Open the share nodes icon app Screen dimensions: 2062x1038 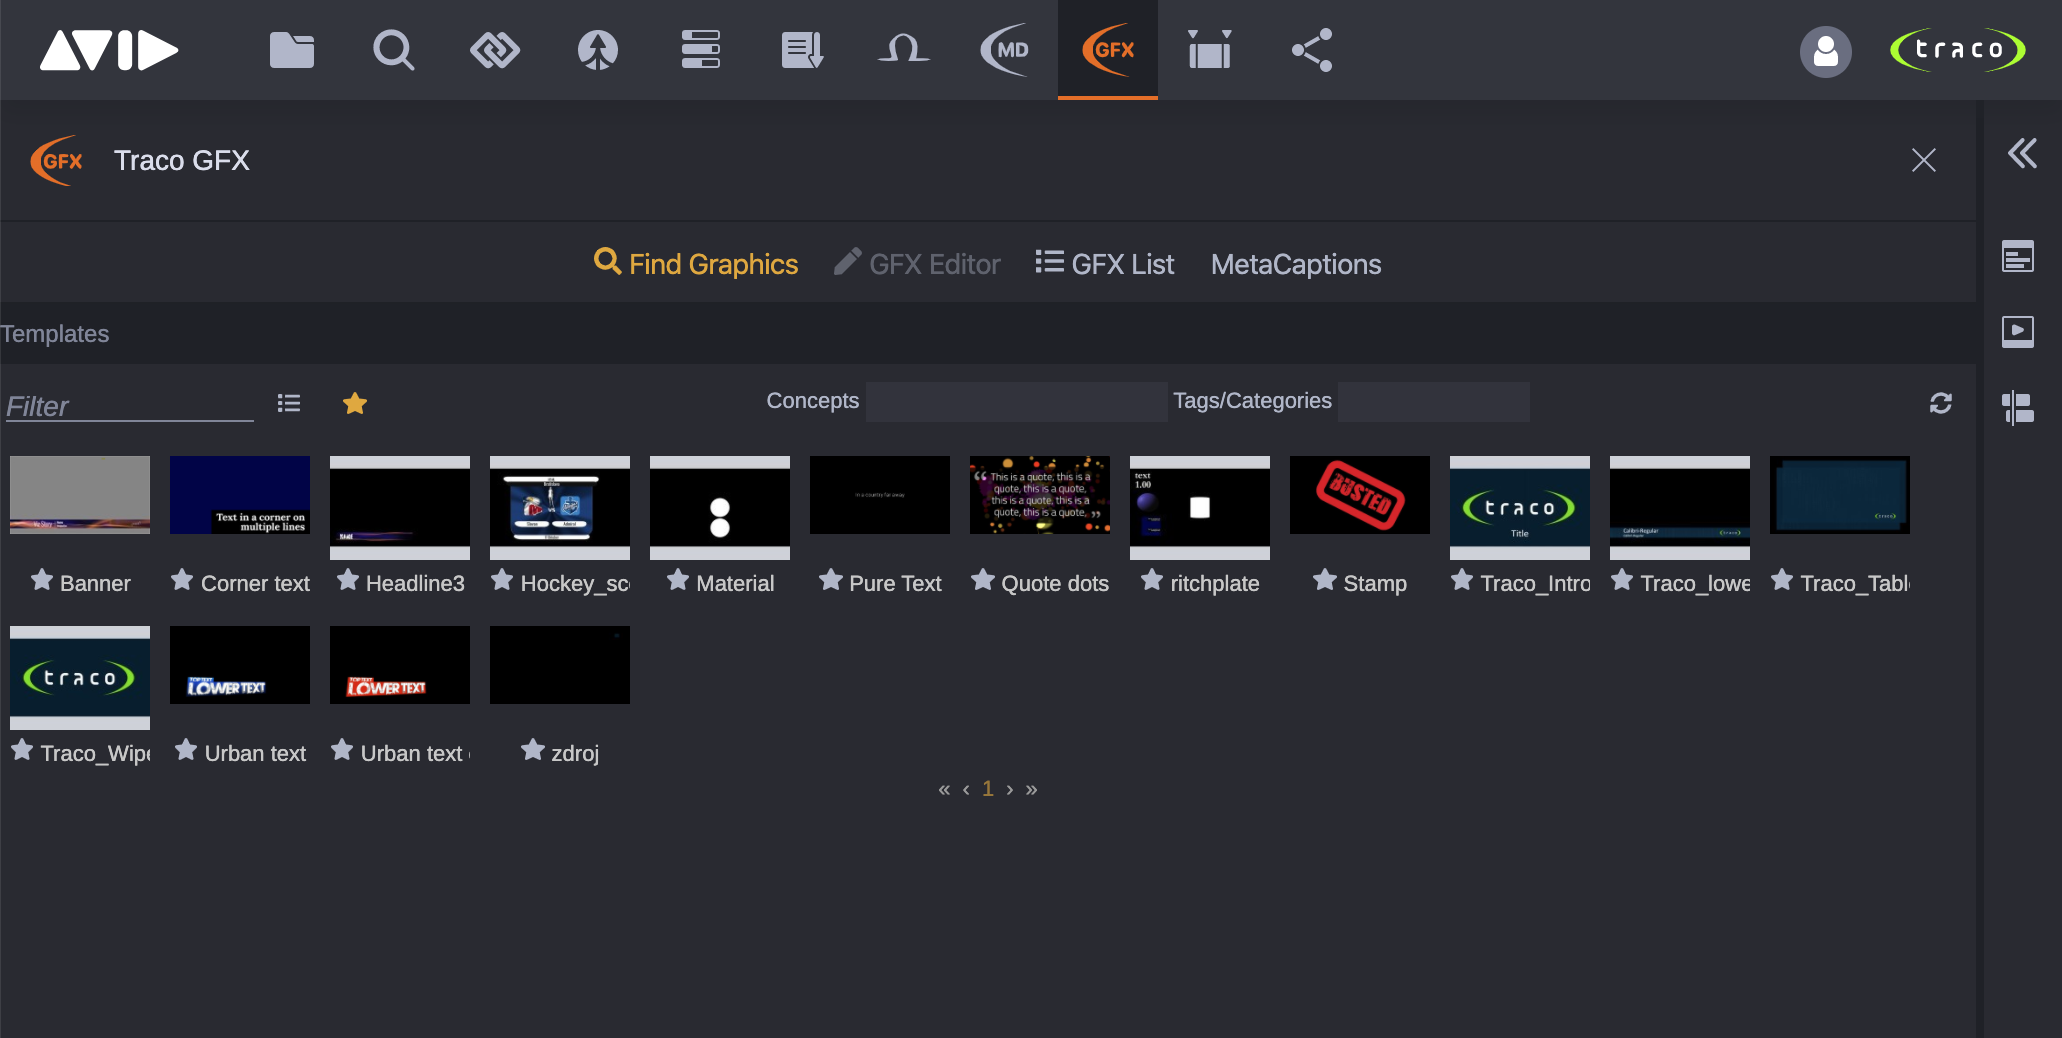(1312, 50)
